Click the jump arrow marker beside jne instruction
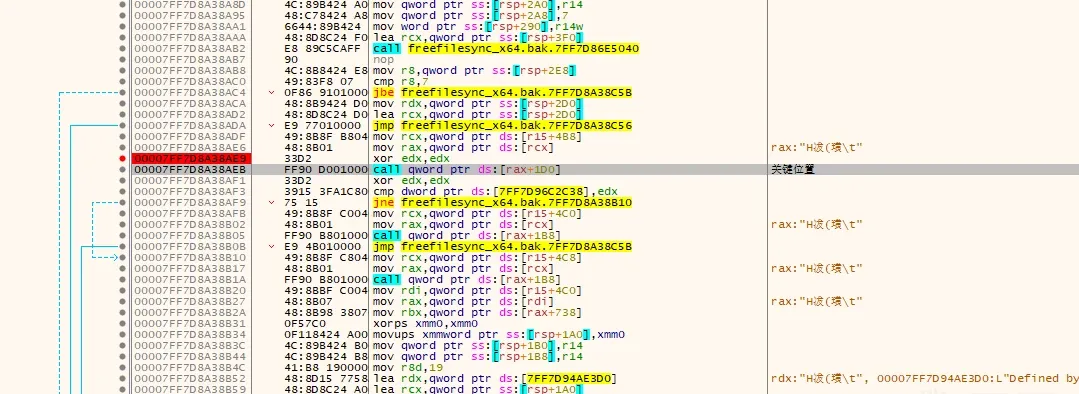The height and width of the screenshot is (394, 1079). point(272,202)
